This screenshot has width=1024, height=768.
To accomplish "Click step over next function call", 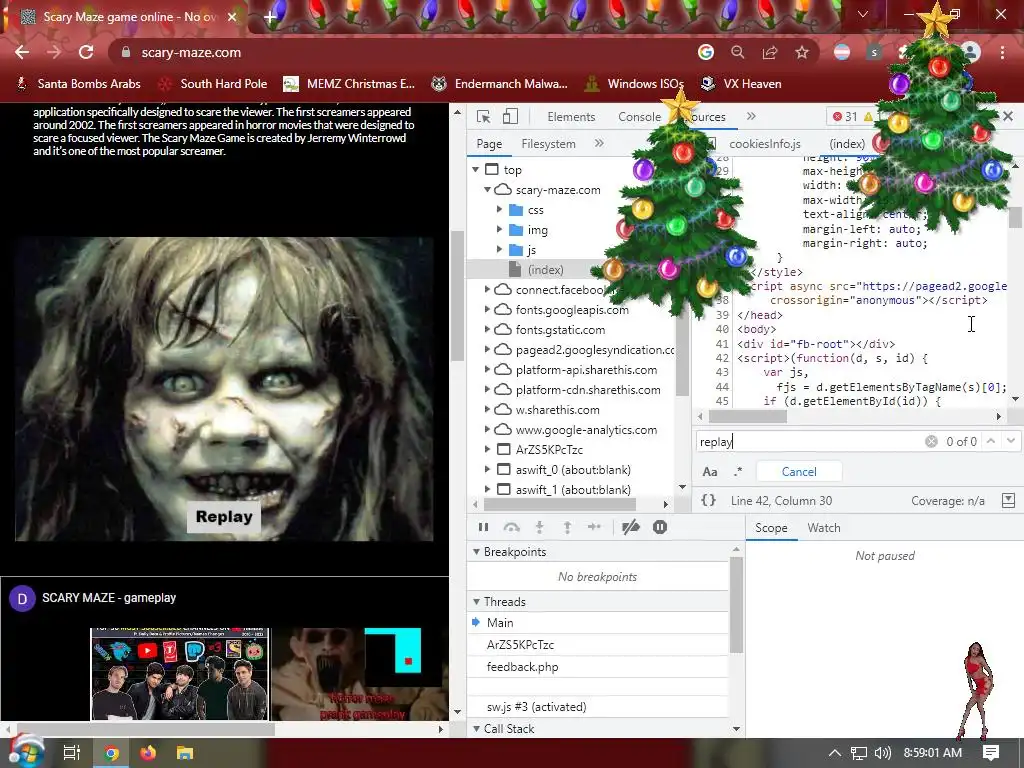I will point(511,527).
